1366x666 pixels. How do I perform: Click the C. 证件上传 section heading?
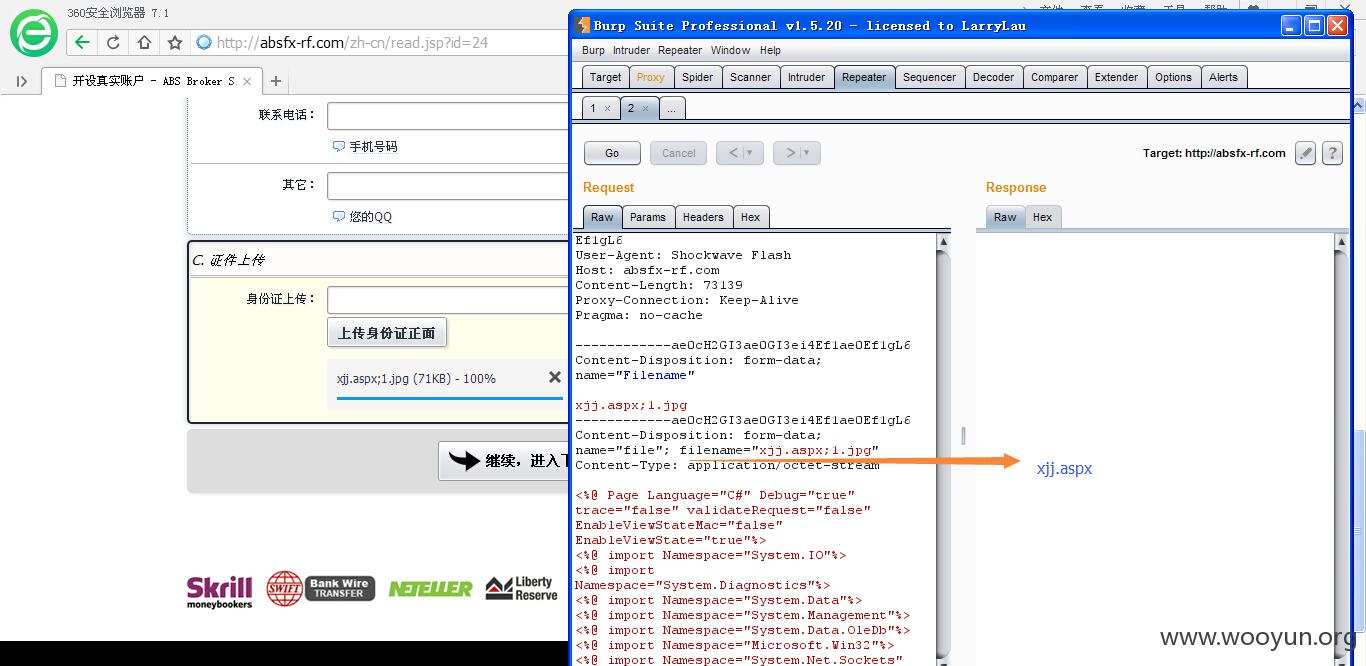[228, 260]
